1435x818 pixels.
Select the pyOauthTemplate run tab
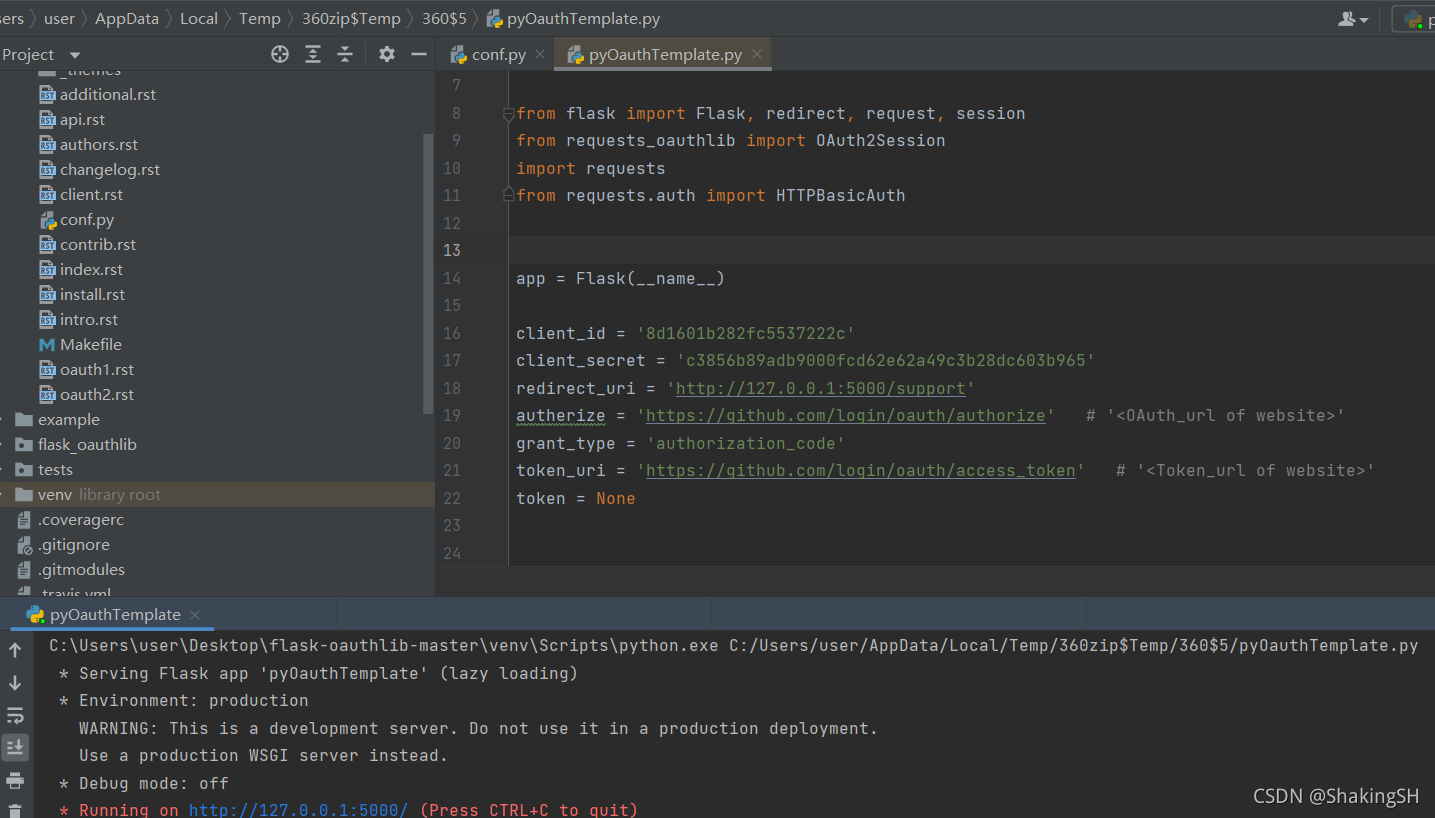point(115,614)
